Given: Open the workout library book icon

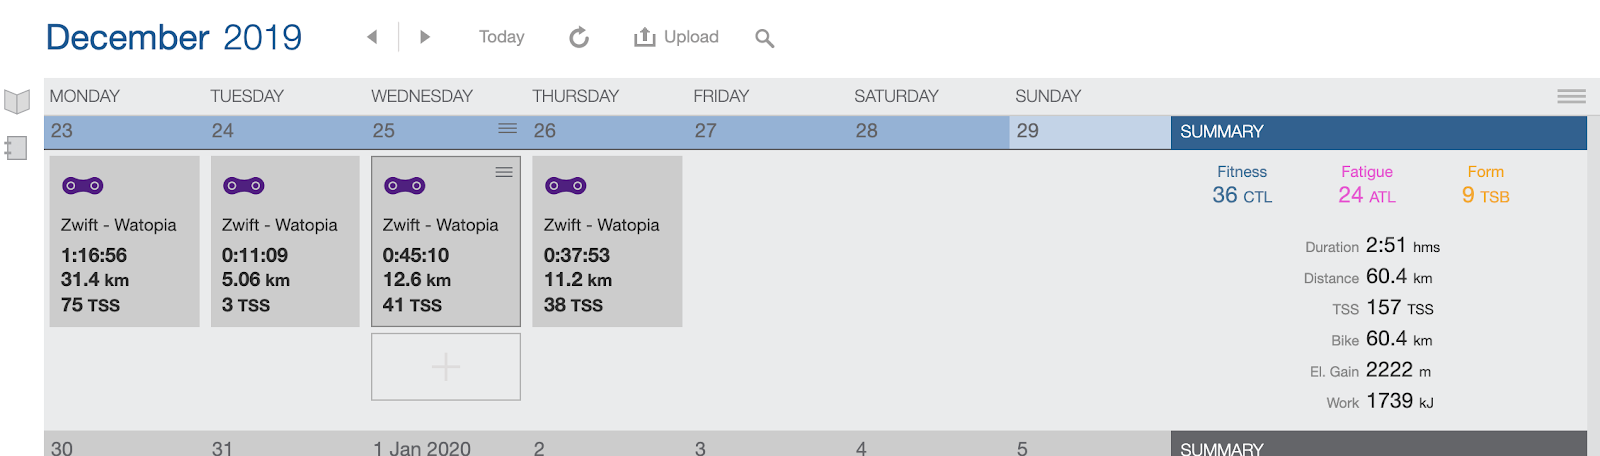Looking at the screenshot, I should 17,101.
